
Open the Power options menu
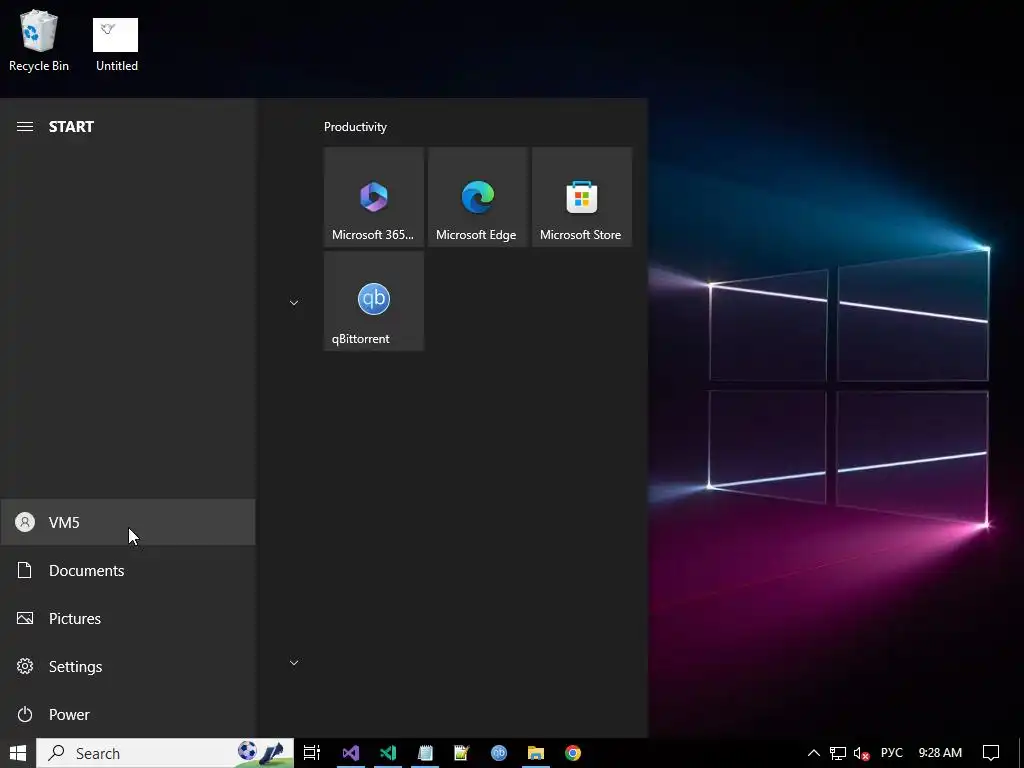[x=128, y=714]
